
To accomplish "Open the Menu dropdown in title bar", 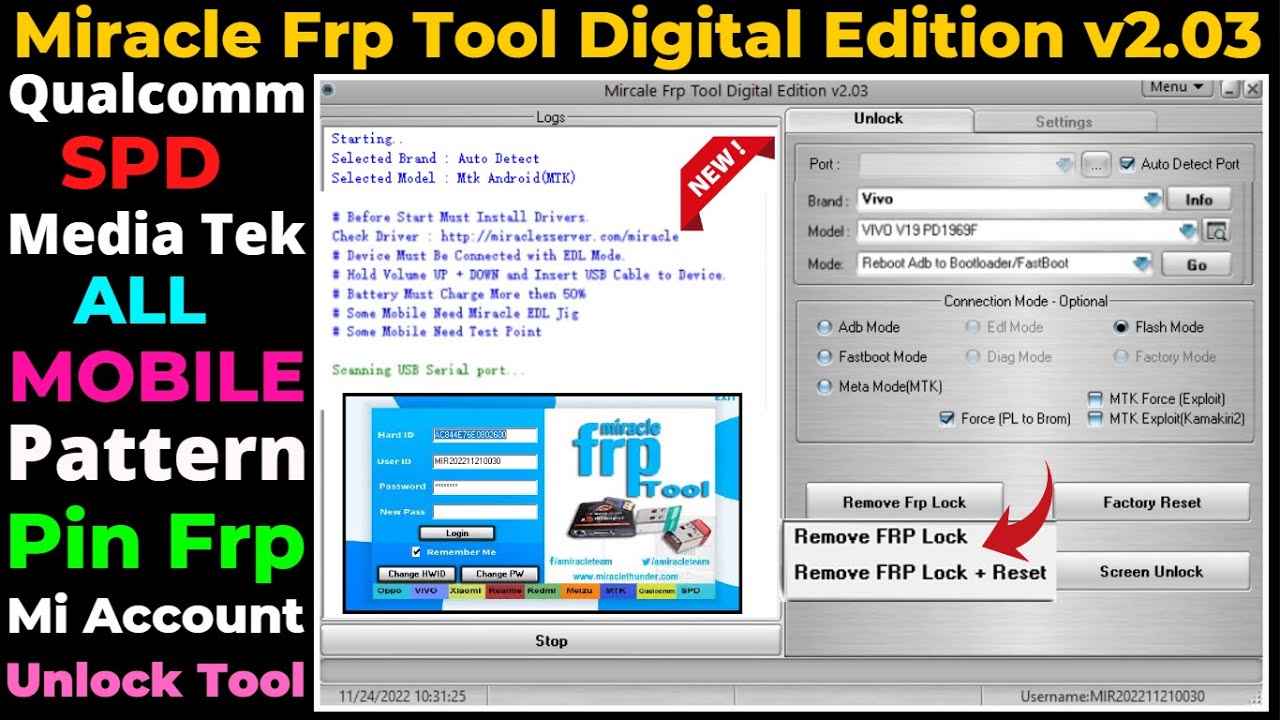I will click(x=1176, y=87).
